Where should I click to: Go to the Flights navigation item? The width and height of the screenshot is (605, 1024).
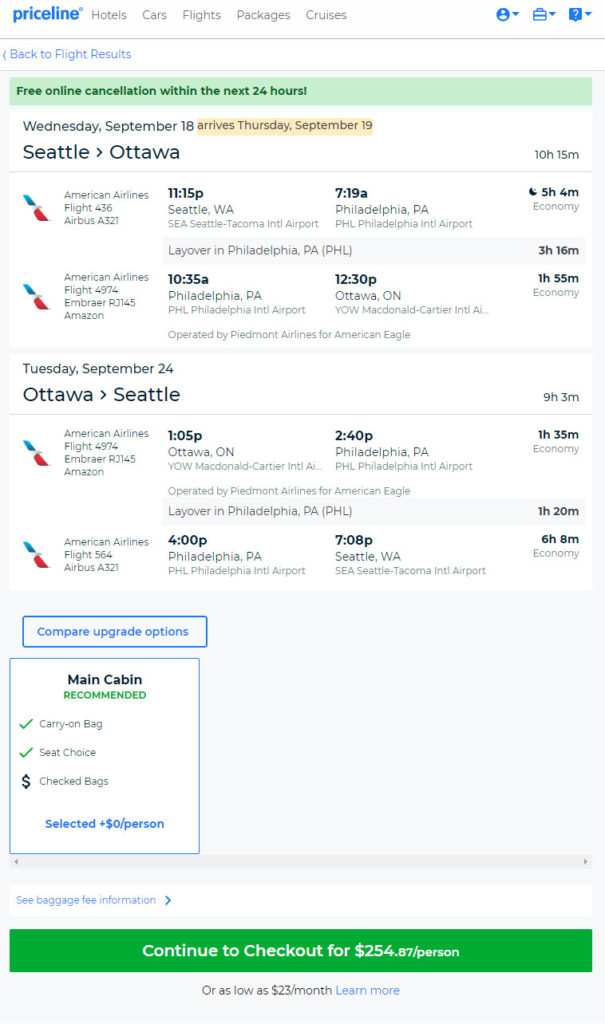coord(201,15)
